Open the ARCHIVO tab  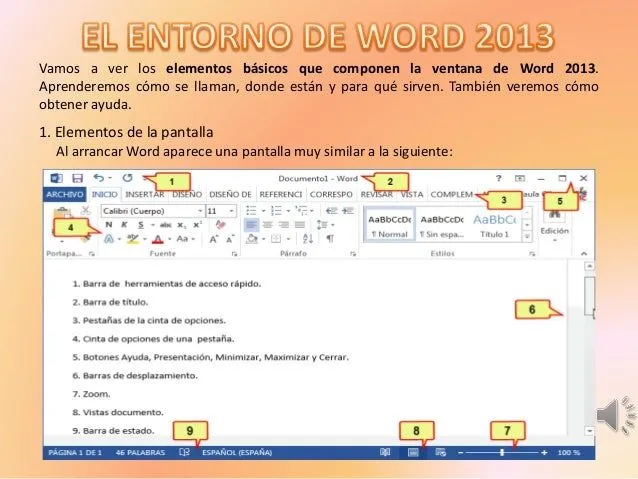64,195
